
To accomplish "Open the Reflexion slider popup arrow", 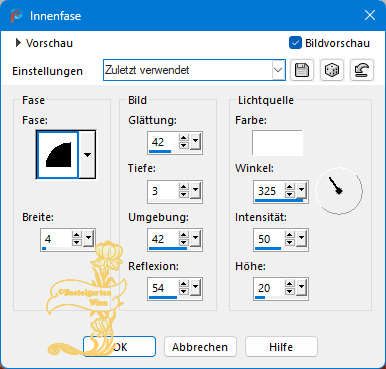I will (196, 287).
